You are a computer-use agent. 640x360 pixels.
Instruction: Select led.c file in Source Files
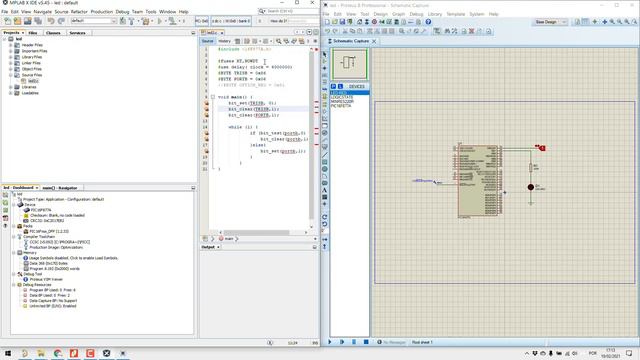pyautogui.click(x=33, y=81)
